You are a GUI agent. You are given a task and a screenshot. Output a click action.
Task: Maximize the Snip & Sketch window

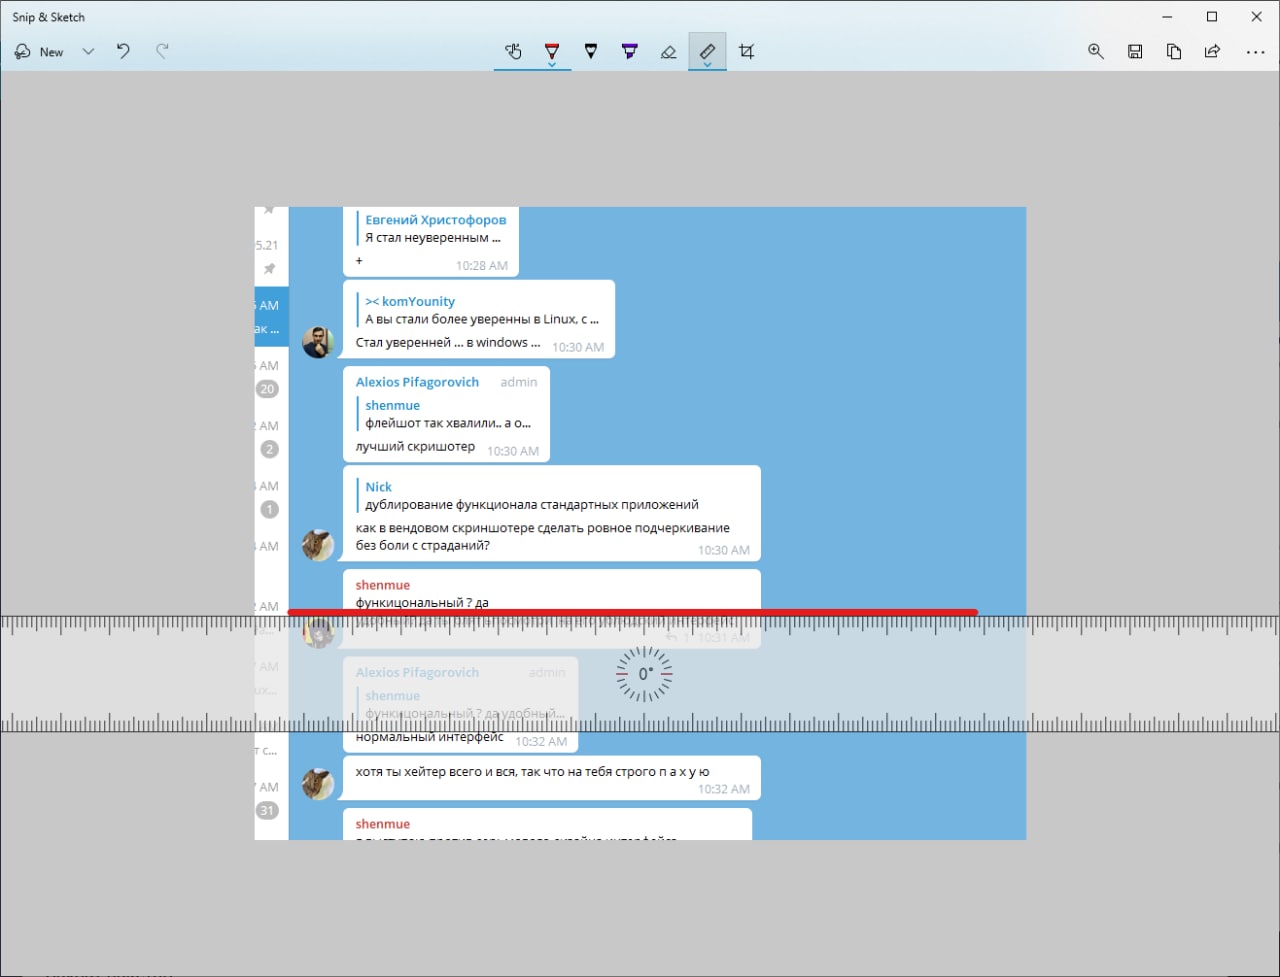(1212, 17)
